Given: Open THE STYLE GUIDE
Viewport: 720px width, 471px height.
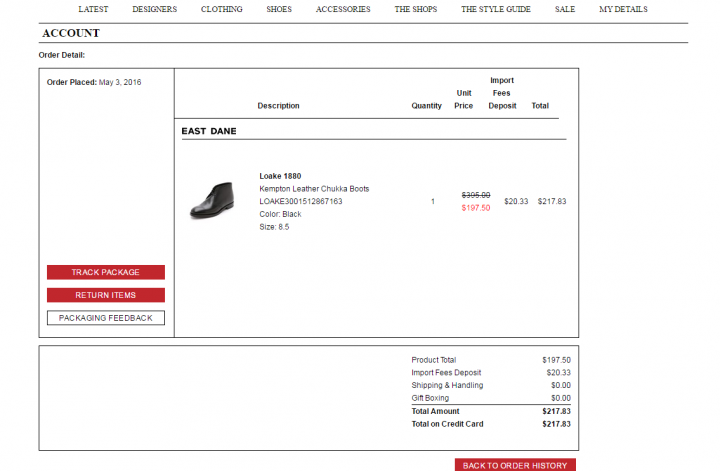Looking at the screenshot, I should [x=495, y=9].
